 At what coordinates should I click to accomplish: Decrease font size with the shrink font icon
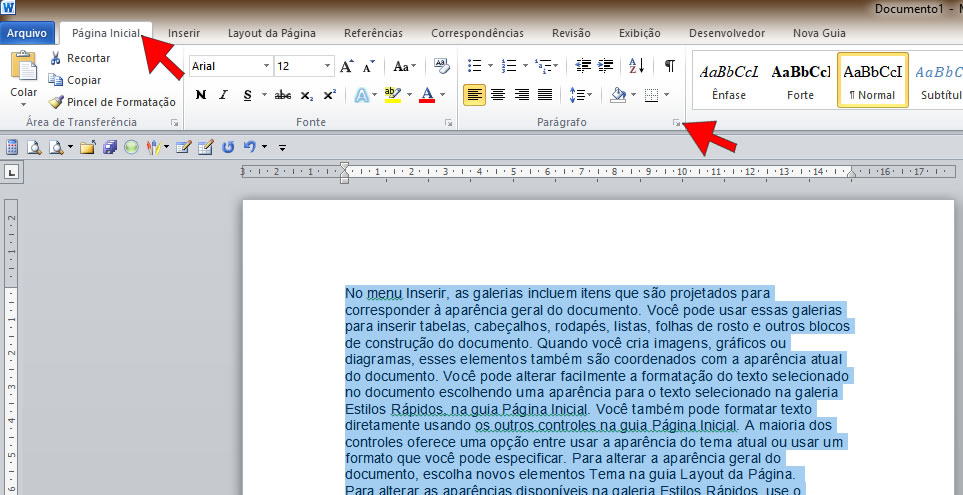368,66
